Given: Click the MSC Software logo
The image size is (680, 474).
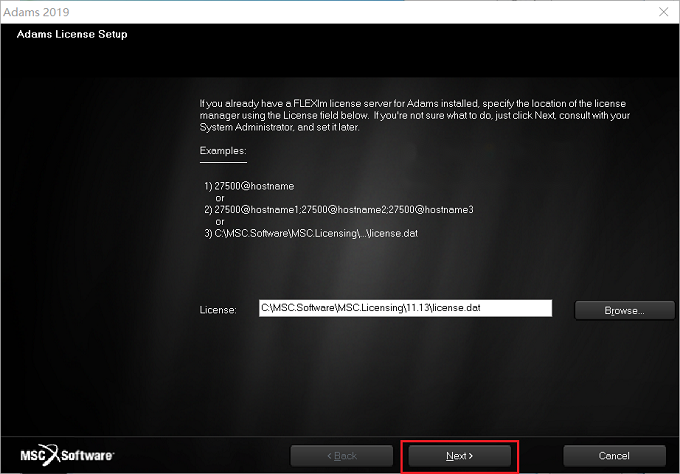Looking at the screenshot, I should tap(67, 455).
